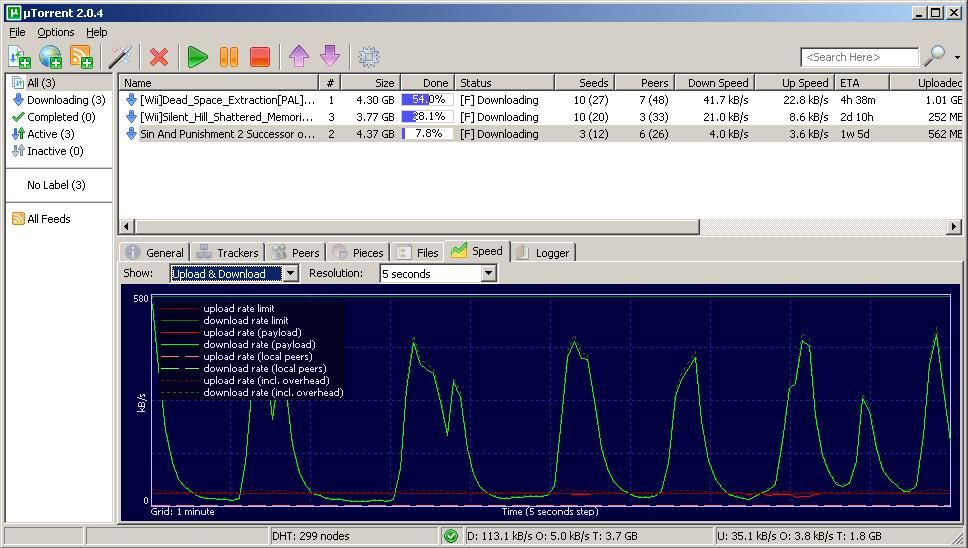This screenshot has width=968, height=548.
Task: Click the 28.1% progress bar
Action: click(427, 117)
